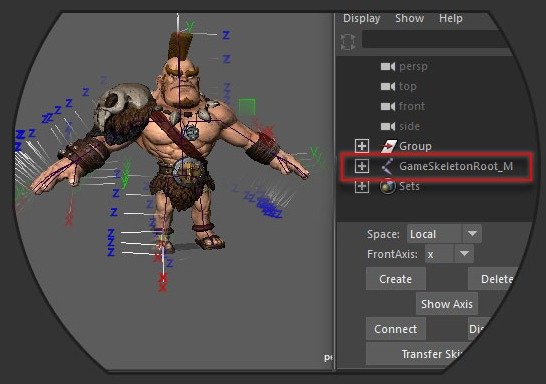The image size is (546, 384).
Task: Open the Space dropdown set to Local
Action: [444, 234]
